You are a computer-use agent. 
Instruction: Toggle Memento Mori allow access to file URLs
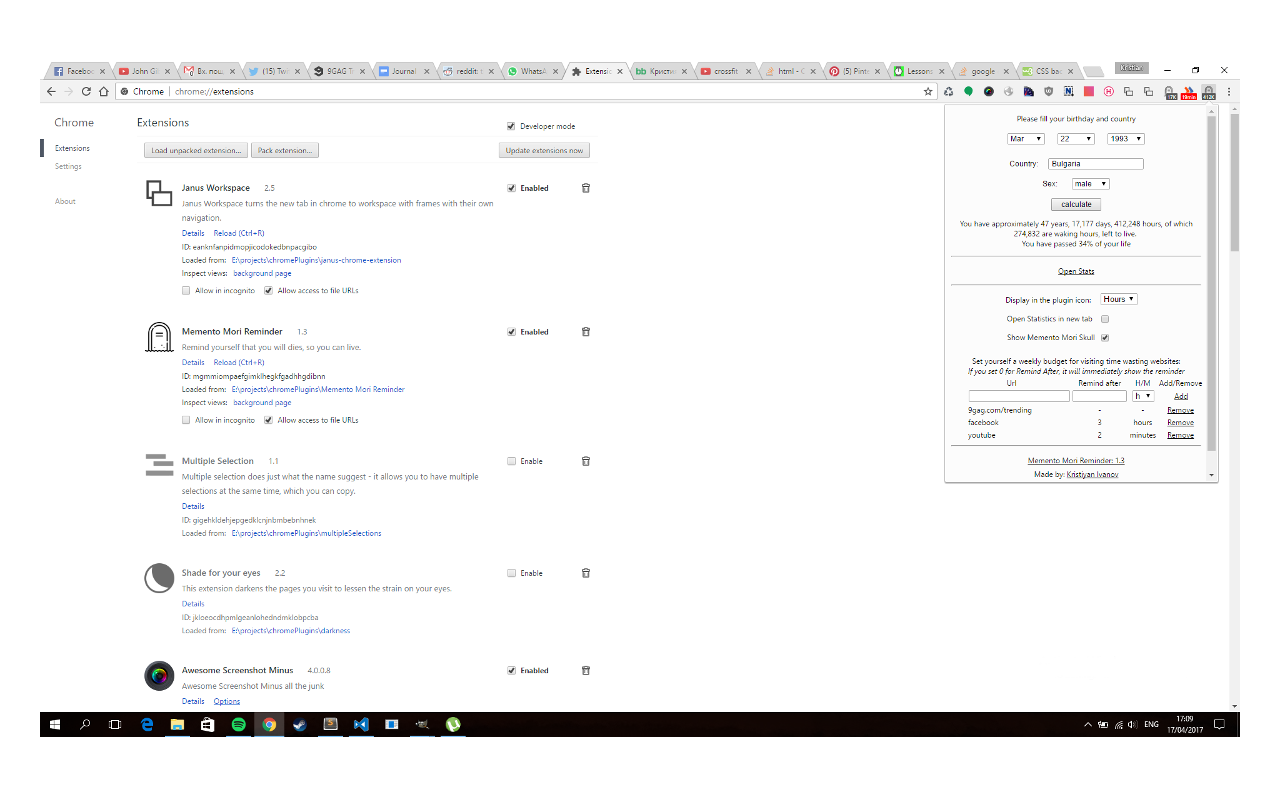point(268,421)
